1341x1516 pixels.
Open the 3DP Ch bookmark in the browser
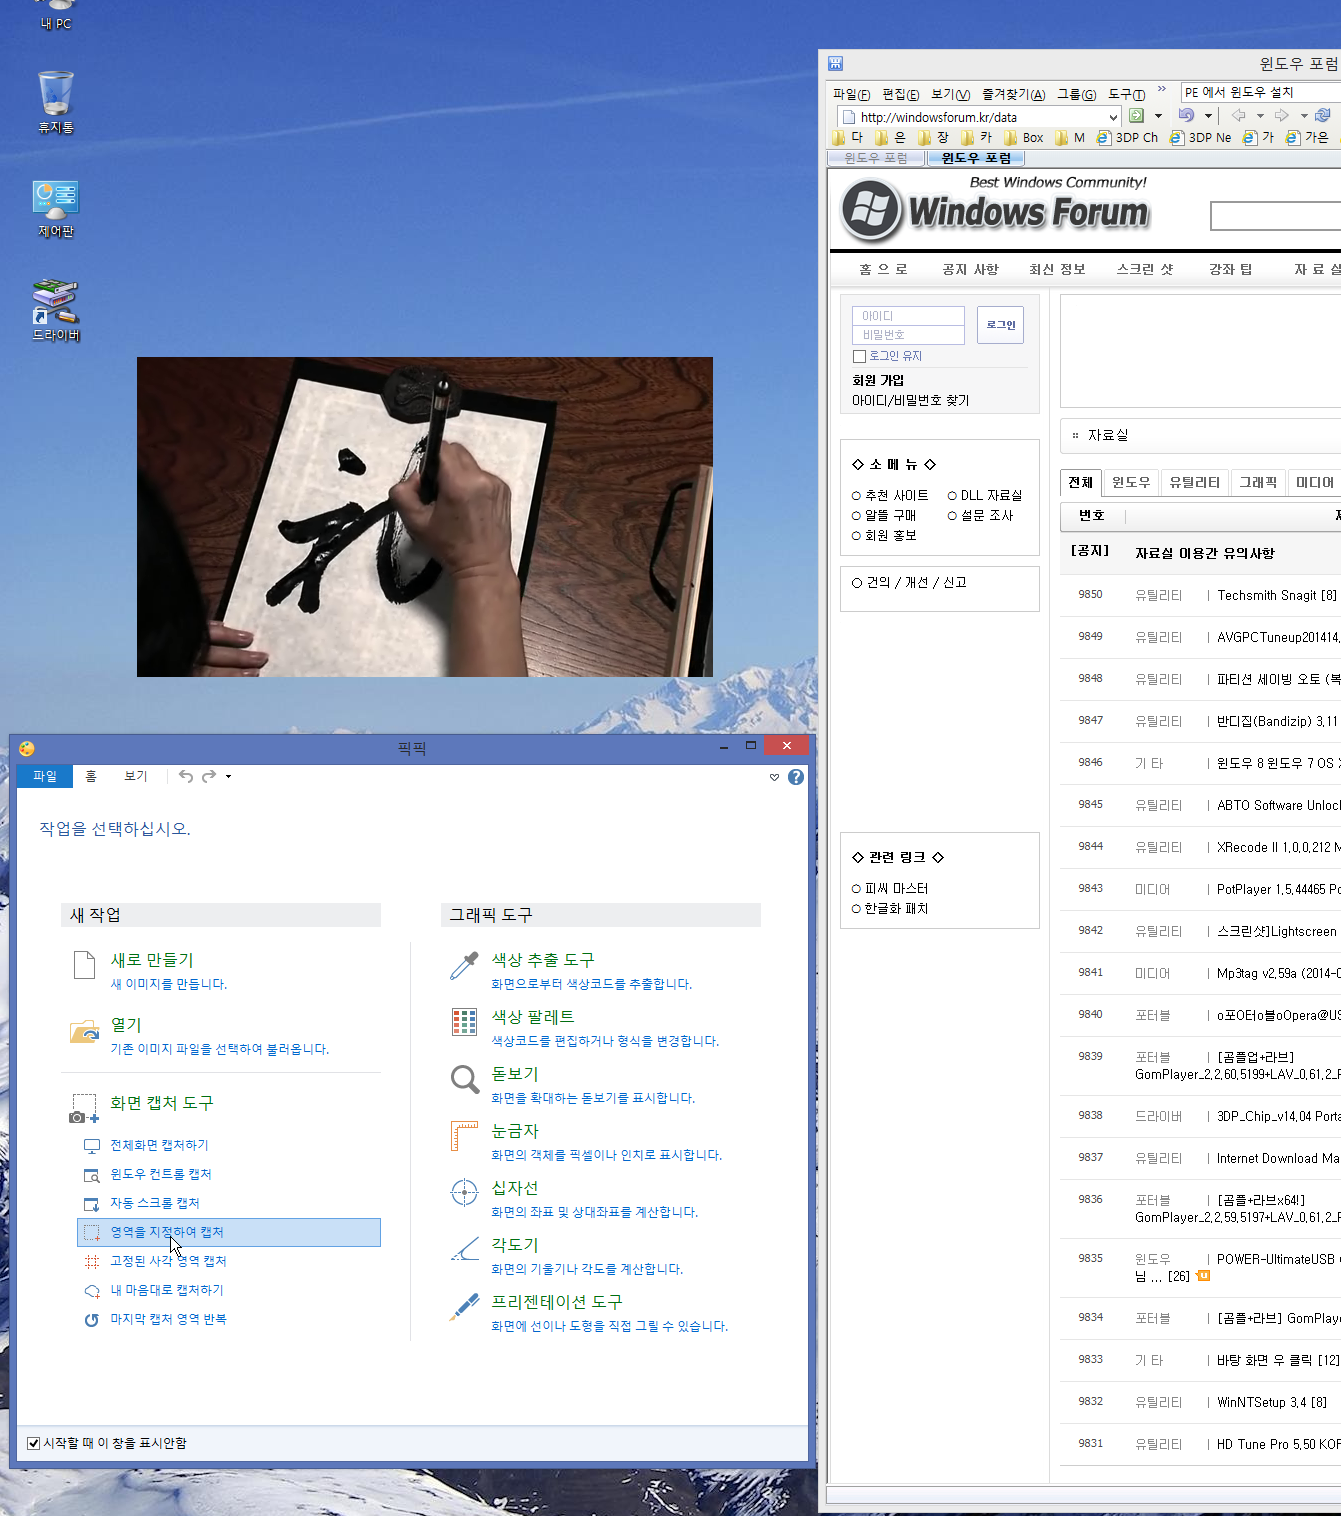(x=1128, y=138)
